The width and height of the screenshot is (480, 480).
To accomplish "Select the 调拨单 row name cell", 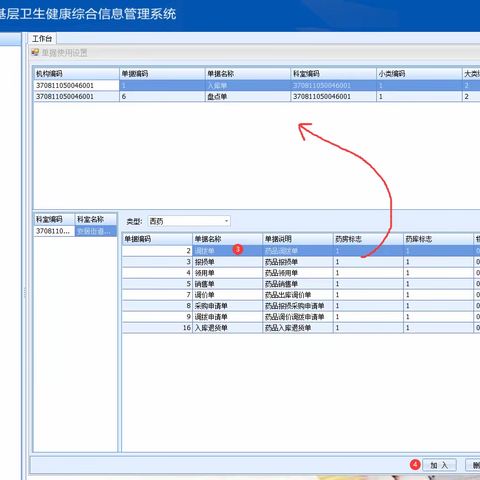I will pyautogui.click(x=227, y=251).
